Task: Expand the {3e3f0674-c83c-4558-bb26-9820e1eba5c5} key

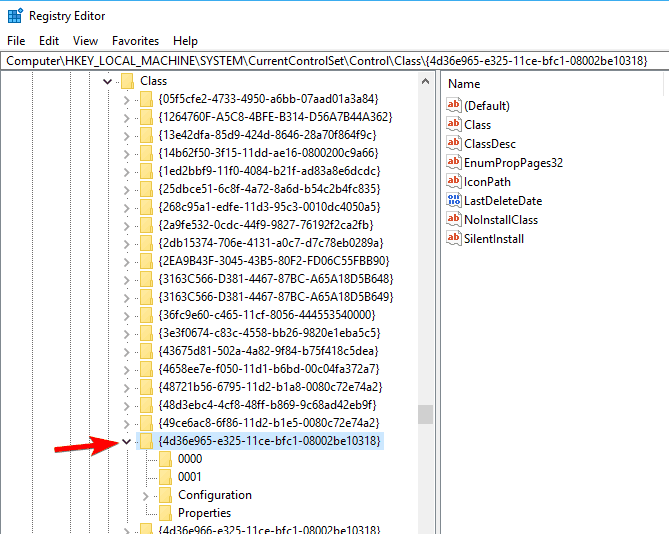Action: coord(127,334)
